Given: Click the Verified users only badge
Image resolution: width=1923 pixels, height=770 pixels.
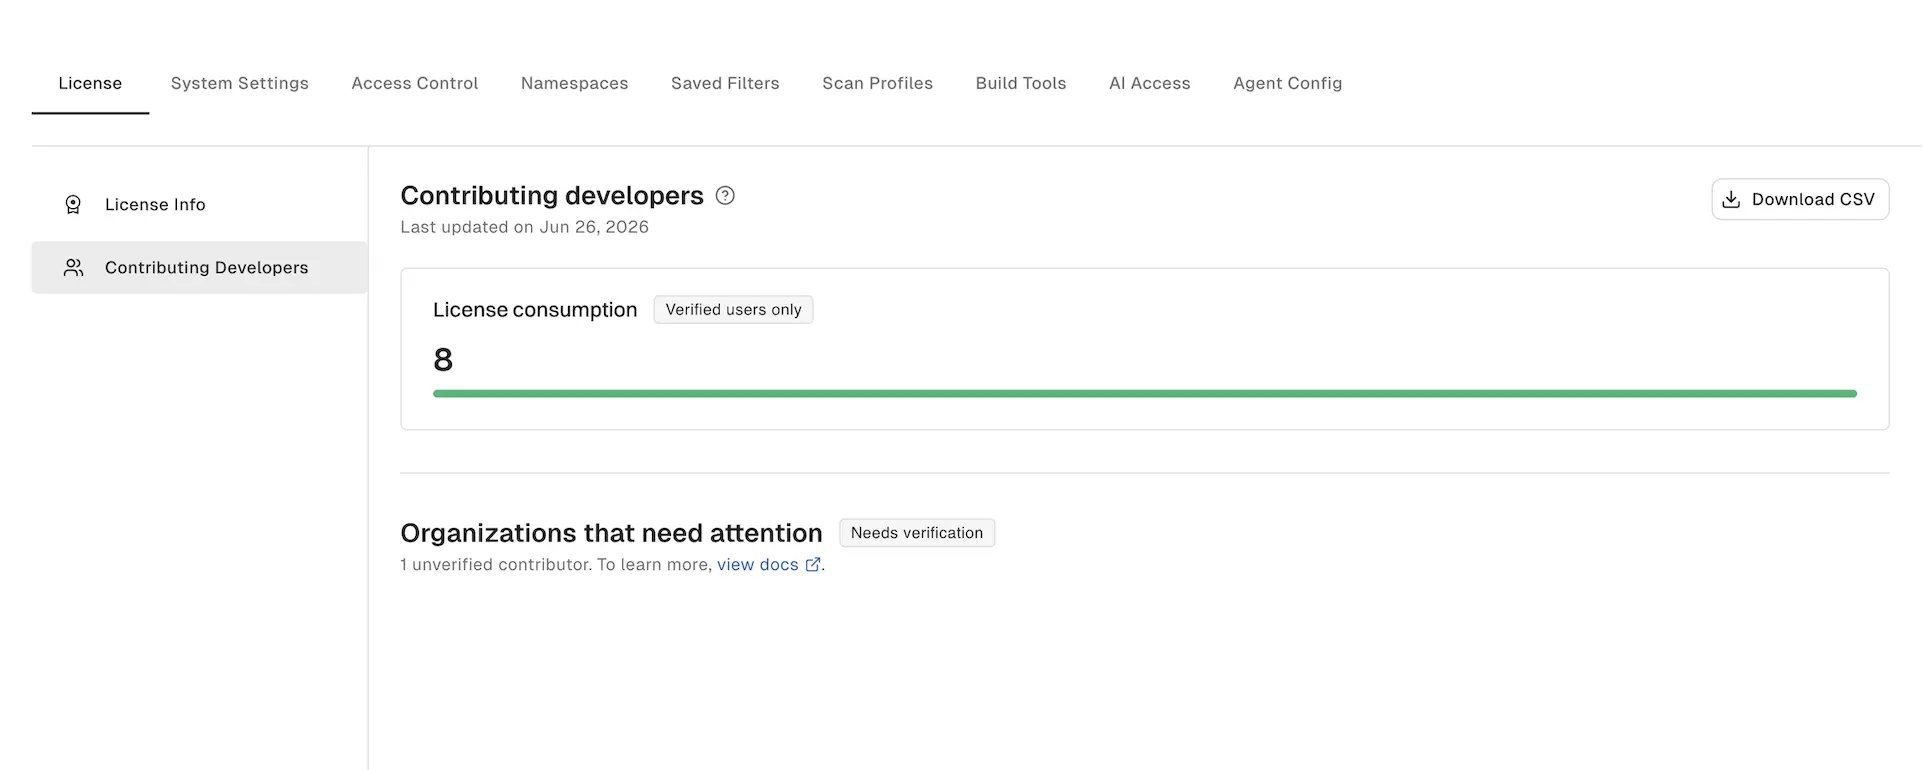Looking at the screenshot, I should click(733, 310).
